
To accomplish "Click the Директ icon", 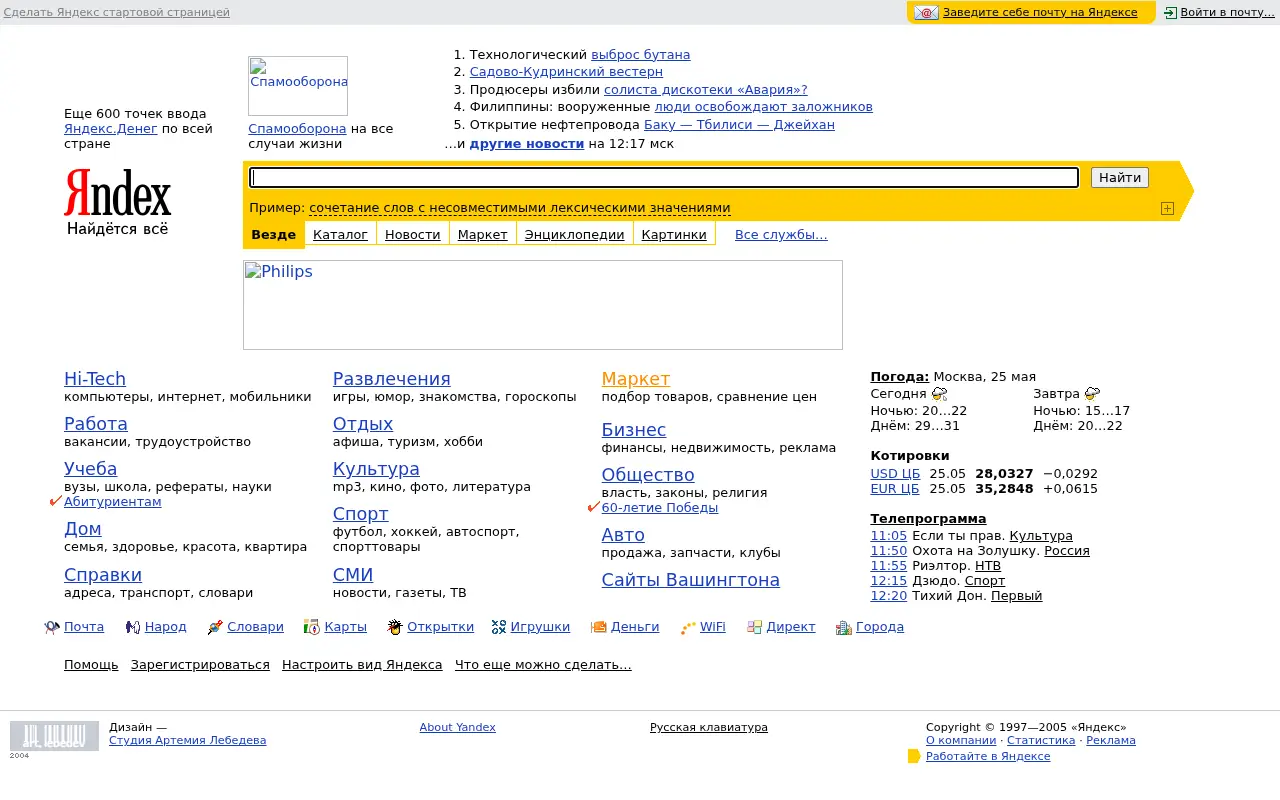I will (755, 628).
